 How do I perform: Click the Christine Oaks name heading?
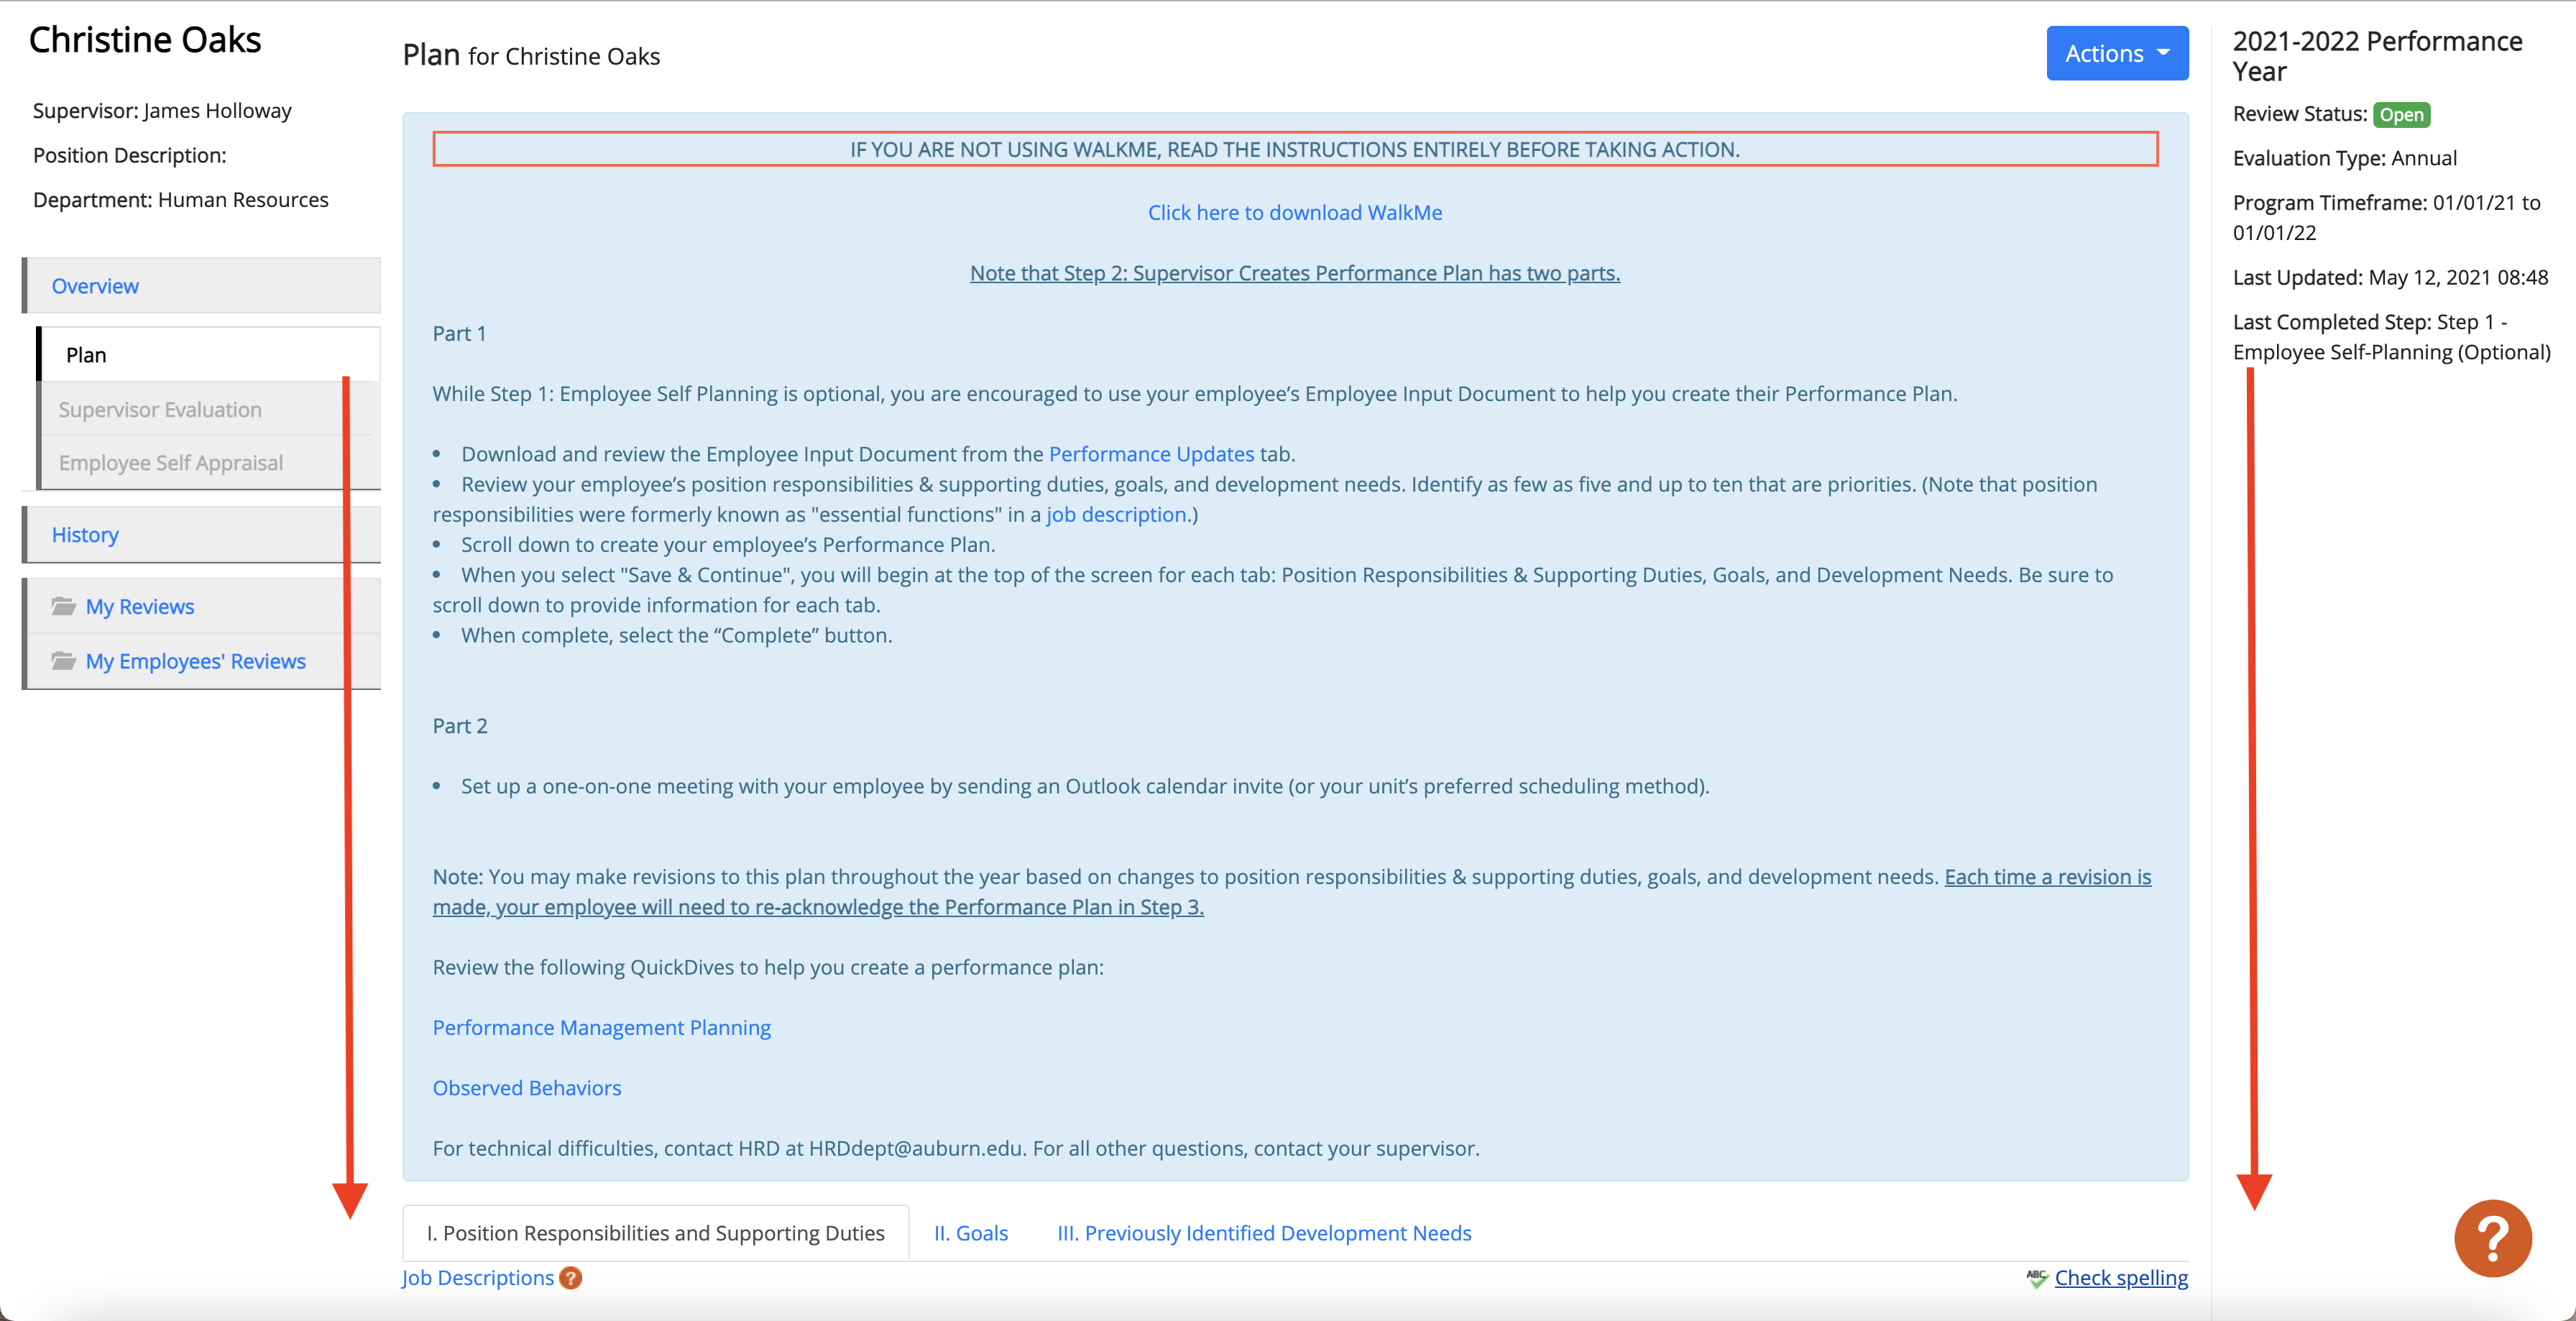[x=145, y=39]
